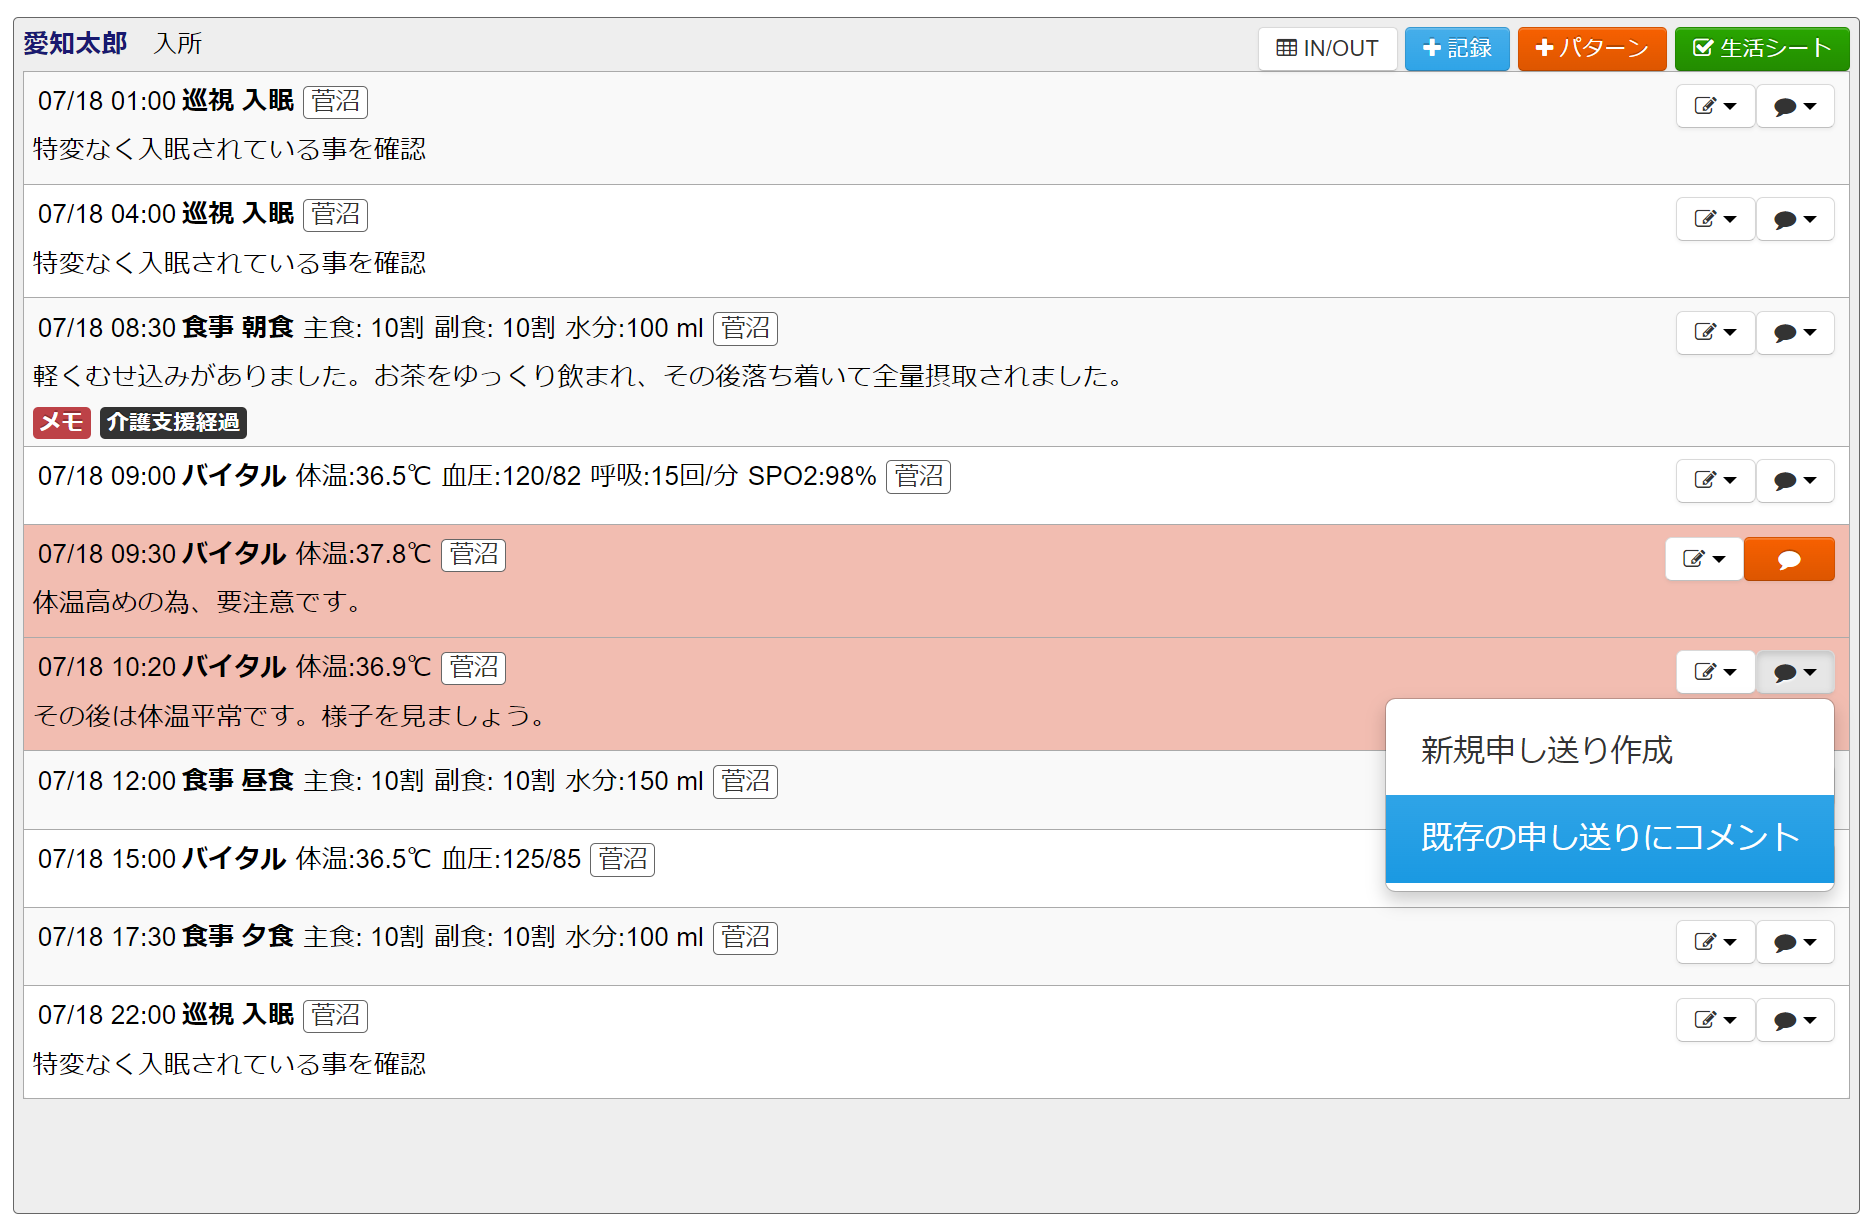The width and height of the screenshot is (1867, 1232).
Task: Open edit dropdown on 09:30 vital row
Action: click(1704, 559)
